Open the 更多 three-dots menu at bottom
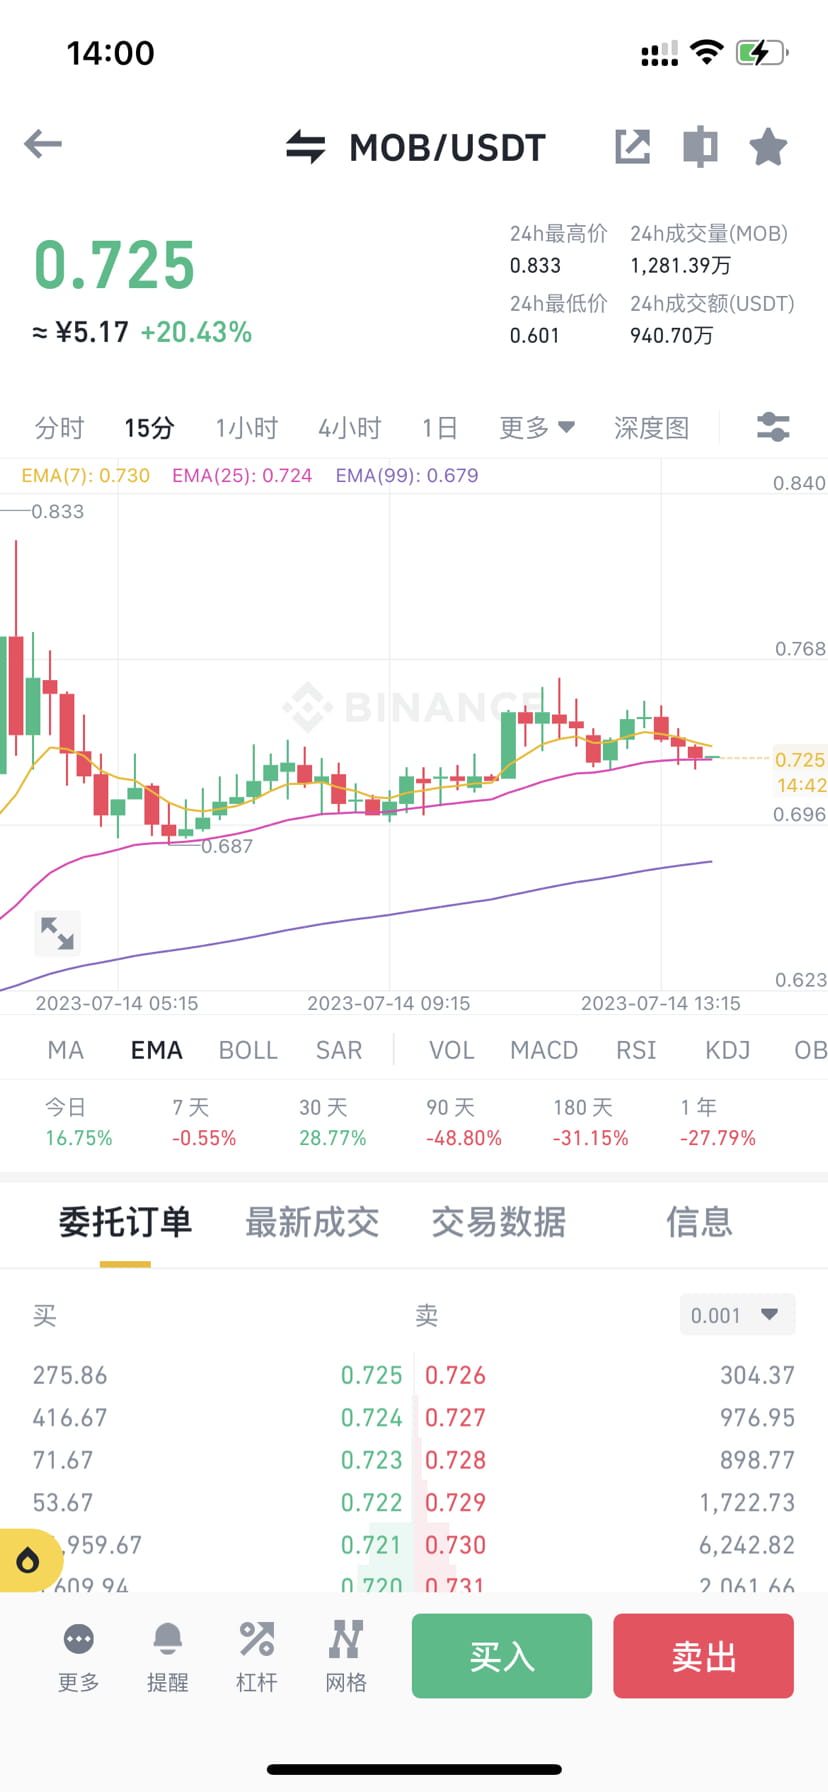 coord(78,1659)
